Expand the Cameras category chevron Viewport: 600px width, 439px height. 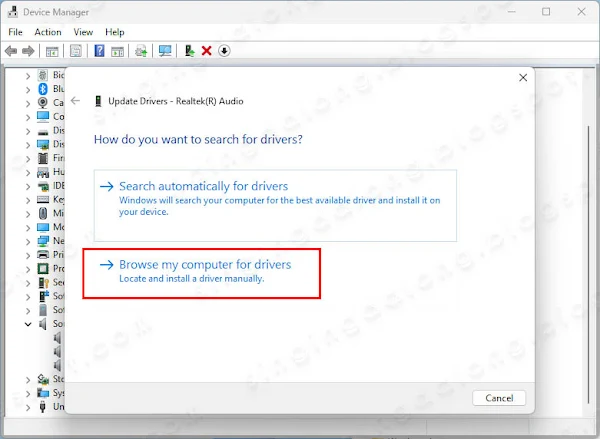(28, 104)
